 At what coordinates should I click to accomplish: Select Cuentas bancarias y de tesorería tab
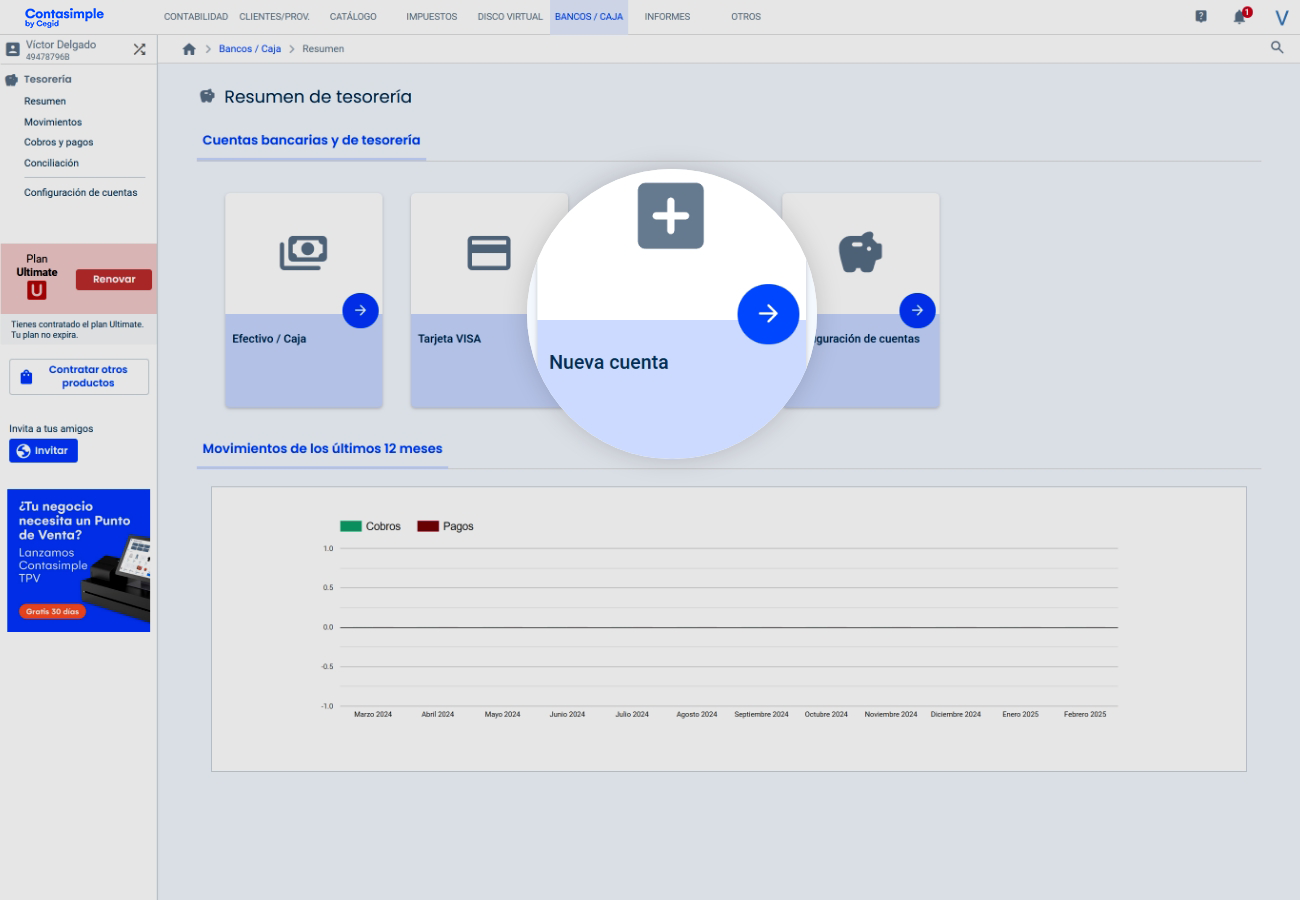[311, 140]
